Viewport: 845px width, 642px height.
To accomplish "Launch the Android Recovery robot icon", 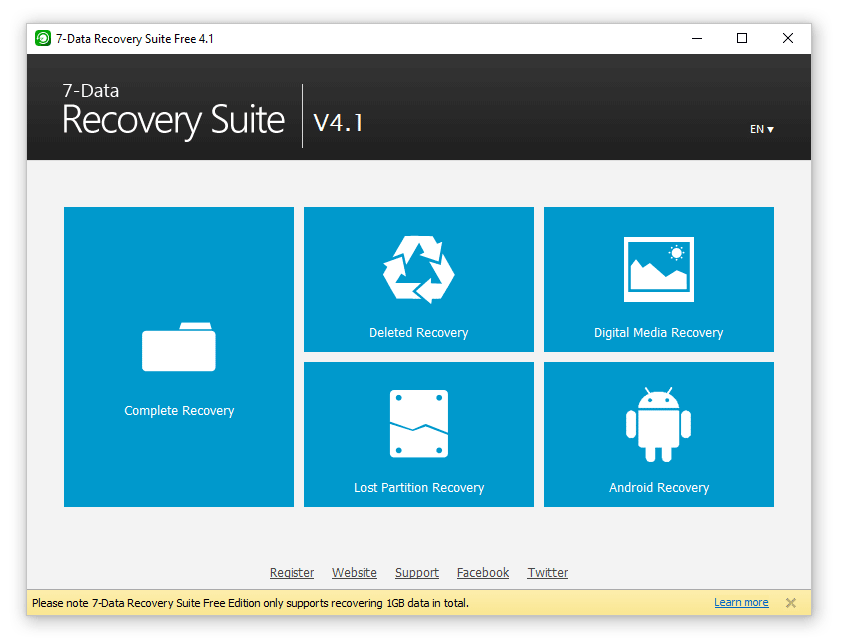I will 659,424.
